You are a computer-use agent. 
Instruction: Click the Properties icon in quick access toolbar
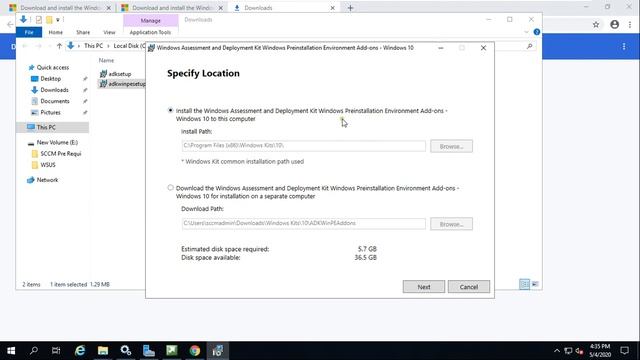[x=39, y=20]
